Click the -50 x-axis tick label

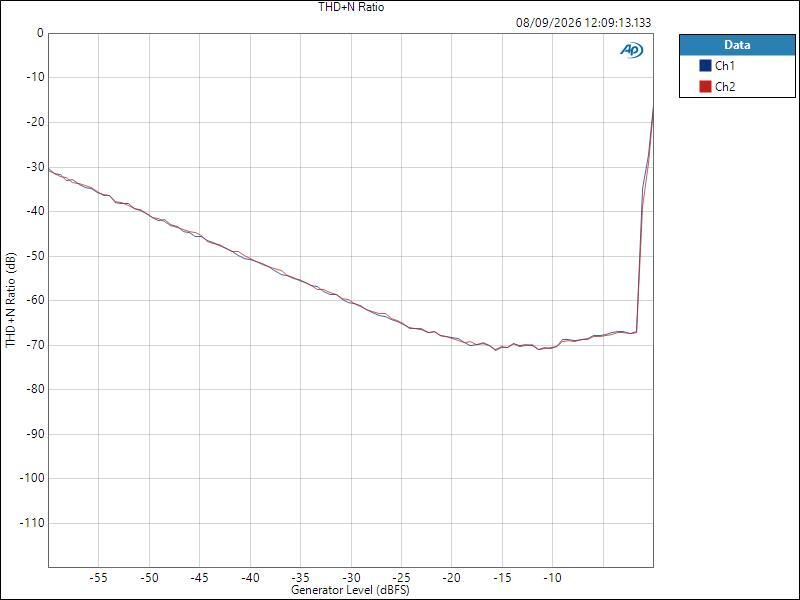pyautogui.click(x=149, y=578)
